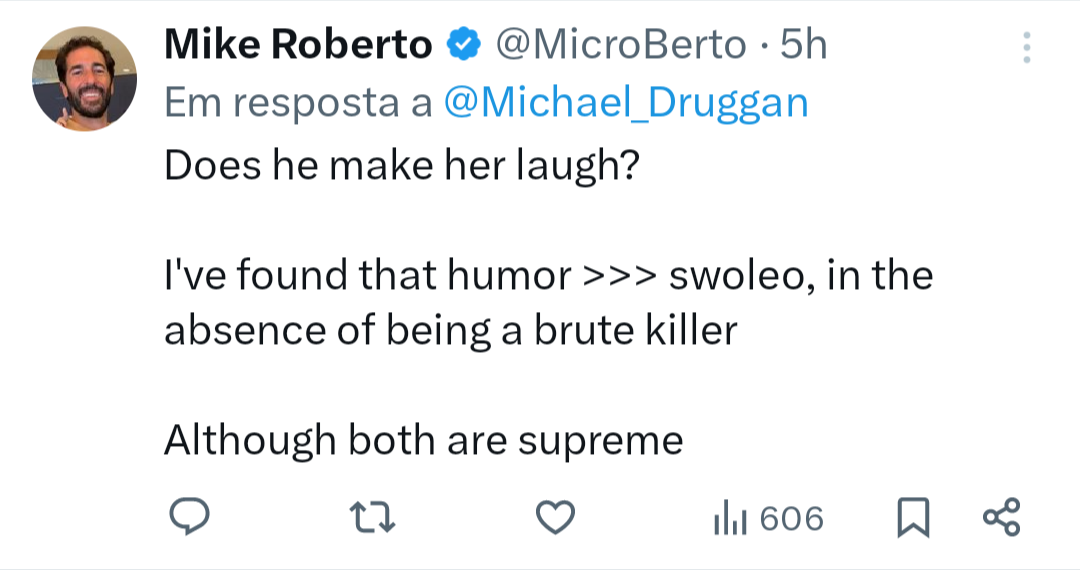Image resolution: width=1080 pixels, height=570 pixels.
Task: Click the 606 views count
Action: (x=792, y=518)
